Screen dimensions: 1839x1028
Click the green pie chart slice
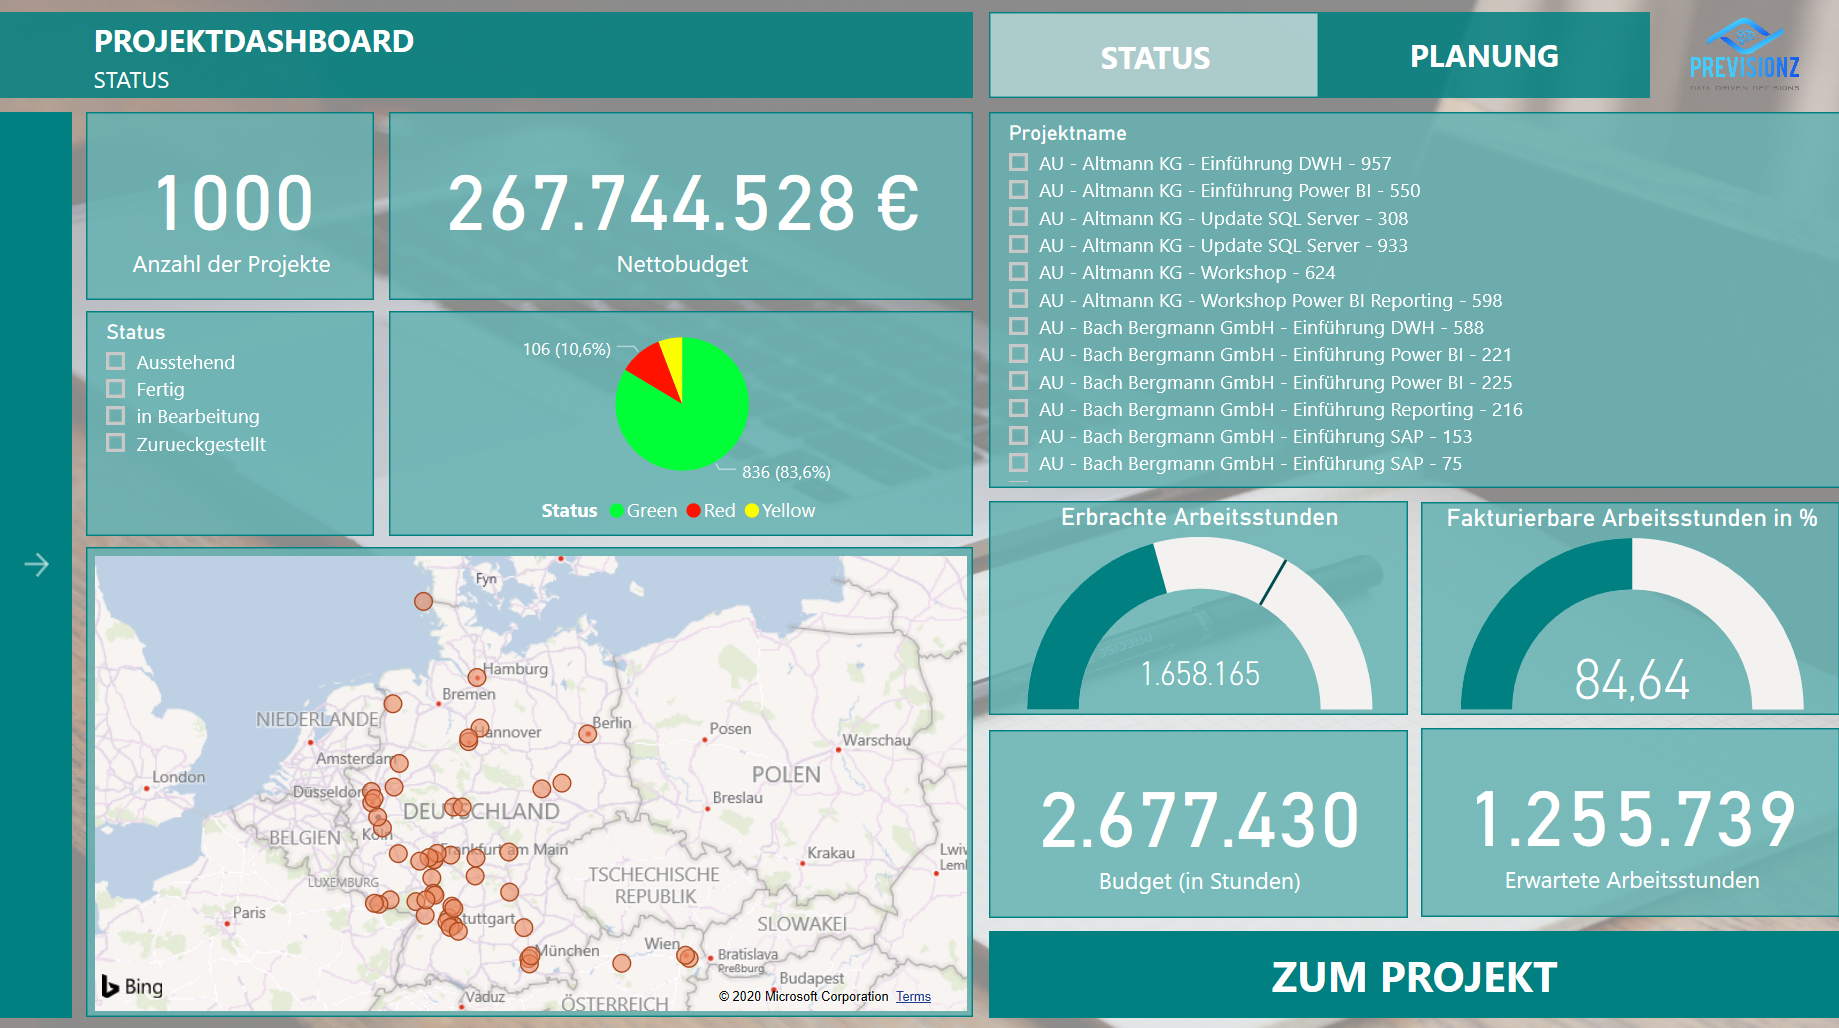690,425
